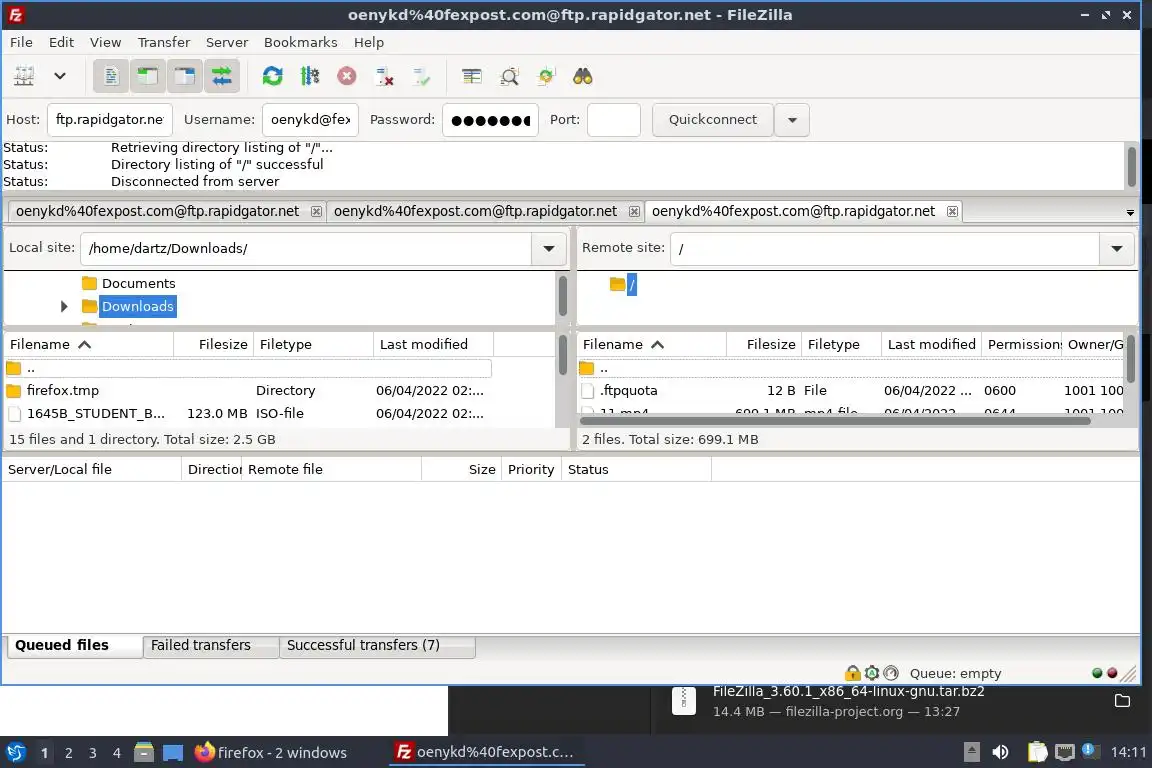This screenshot has height=768, width=1152.
Task: Click the Disconnect from server icon
Action: [x=384, y=76]
